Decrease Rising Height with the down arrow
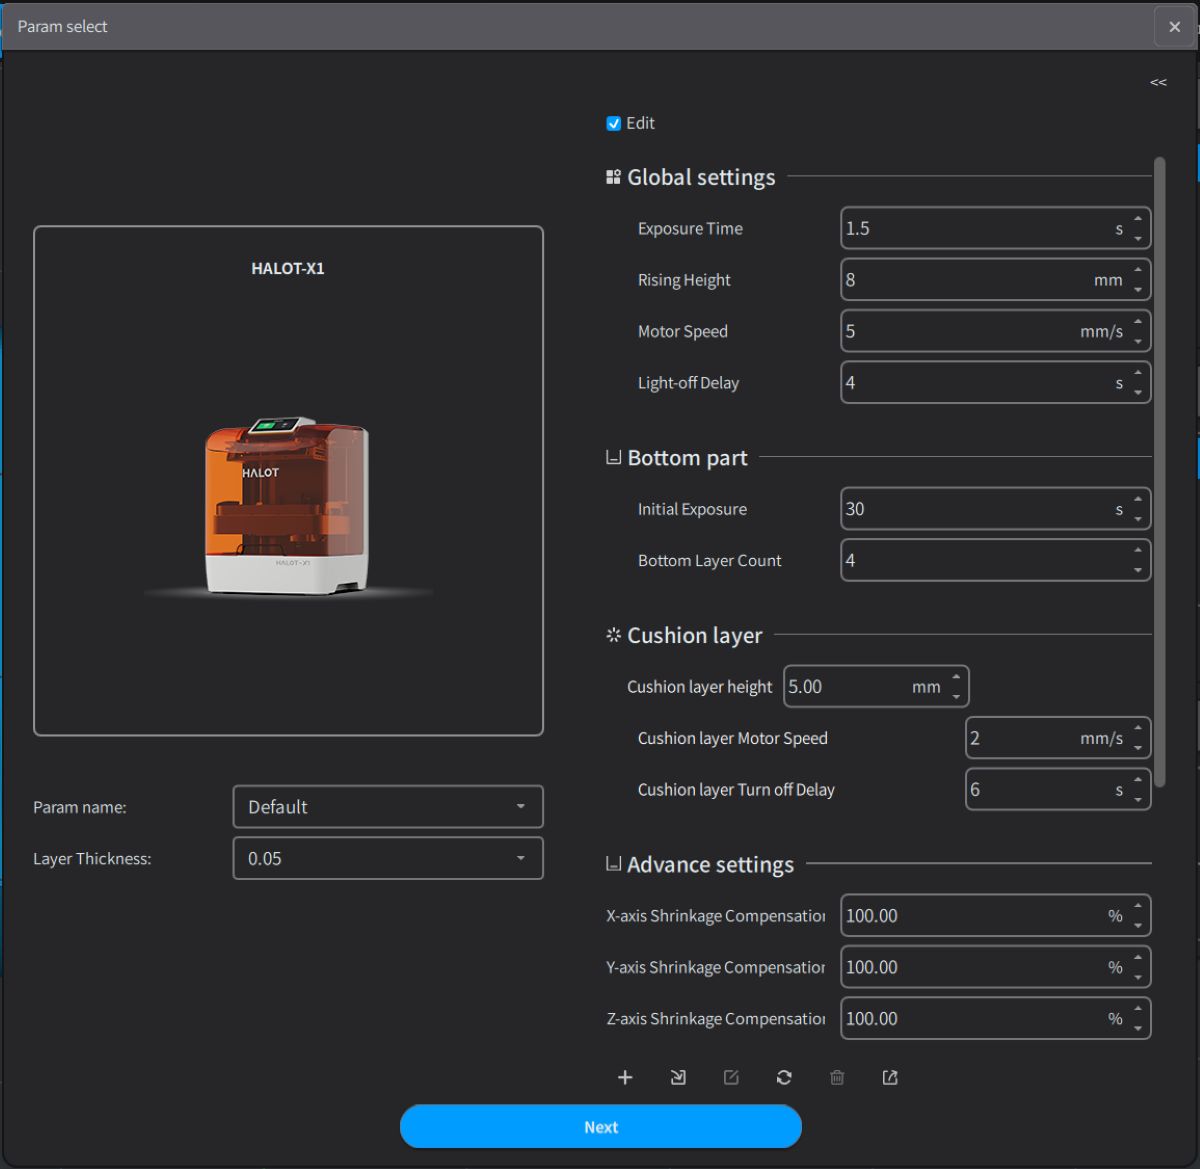 pyautogui.click(x=1138, y=290)
